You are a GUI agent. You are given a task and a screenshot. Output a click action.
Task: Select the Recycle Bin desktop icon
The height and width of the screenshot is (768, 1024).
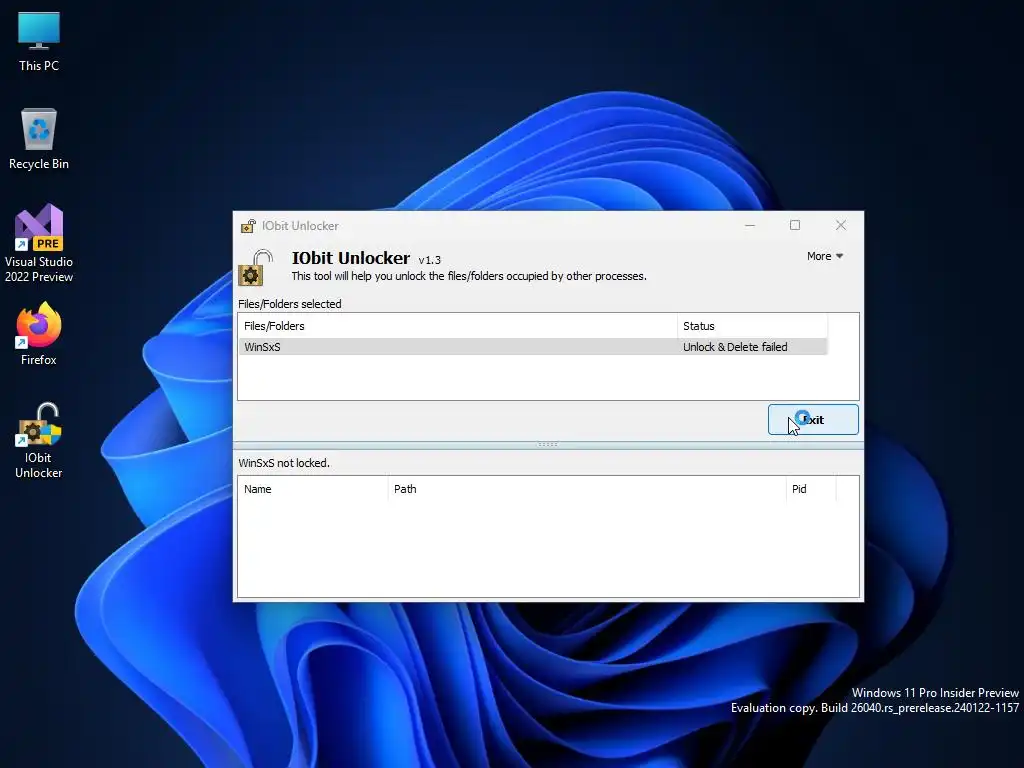pyautogui.click(x=39, y=139)
